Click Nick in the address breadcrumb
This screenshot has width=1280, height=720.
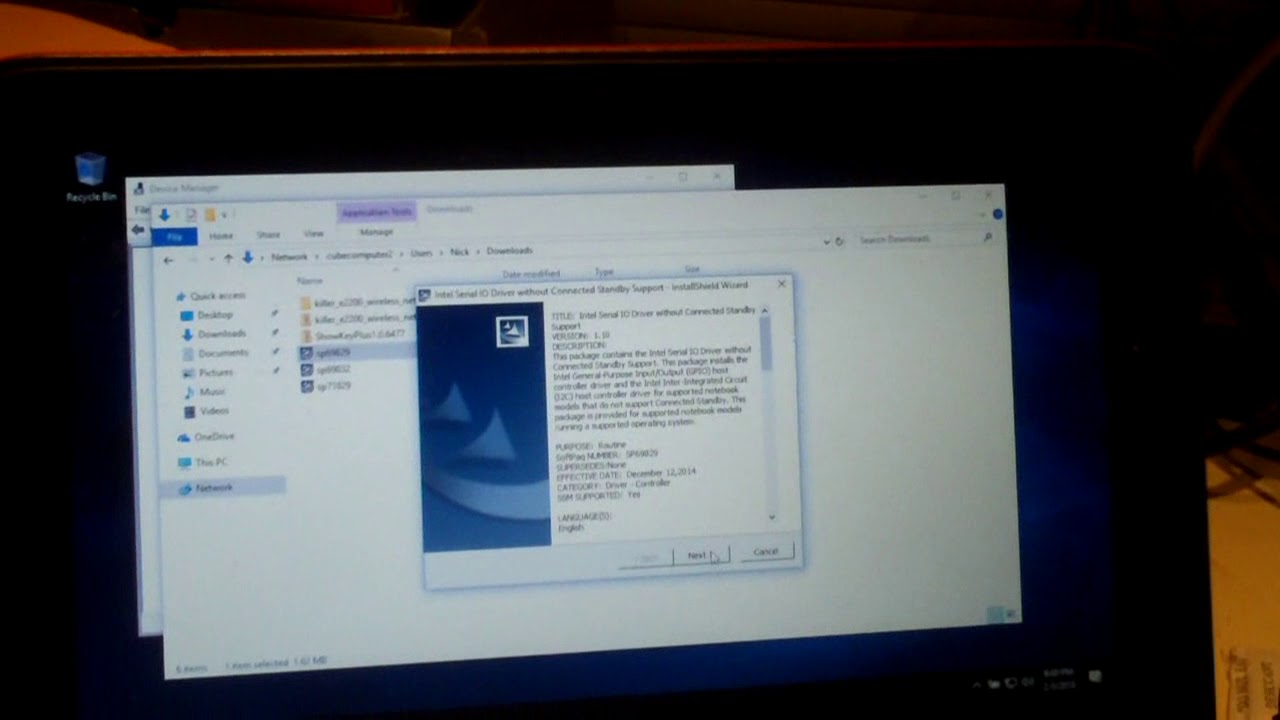click(459, 252)
